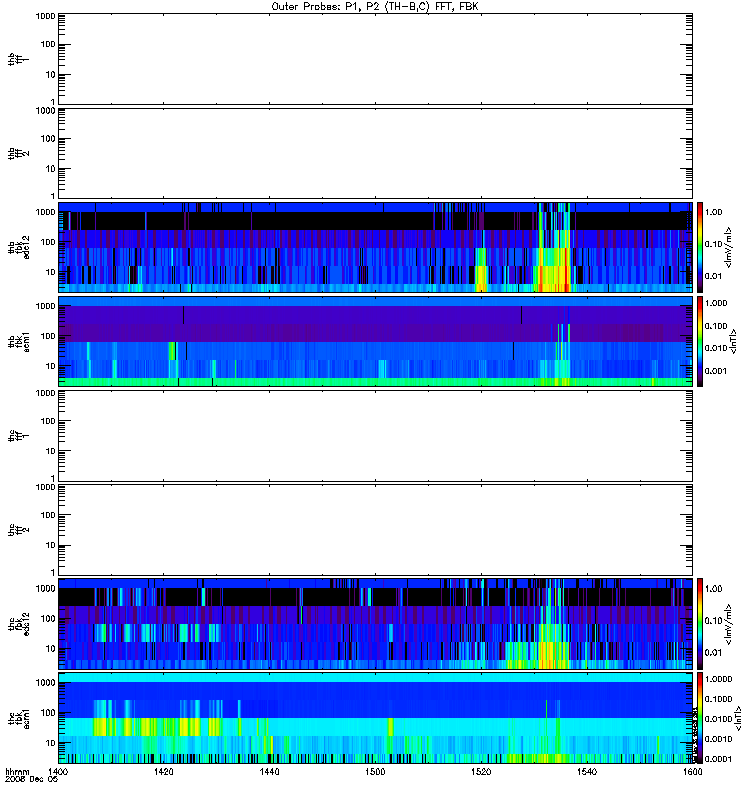Click the 0.0100 tick on thc scm1 colorbar

point(718,719)
